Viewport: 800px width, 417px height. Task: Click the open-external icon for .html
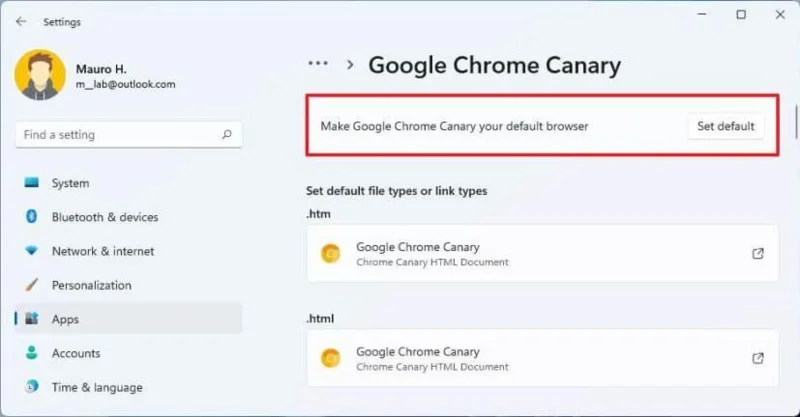click(x=758, y=358)
